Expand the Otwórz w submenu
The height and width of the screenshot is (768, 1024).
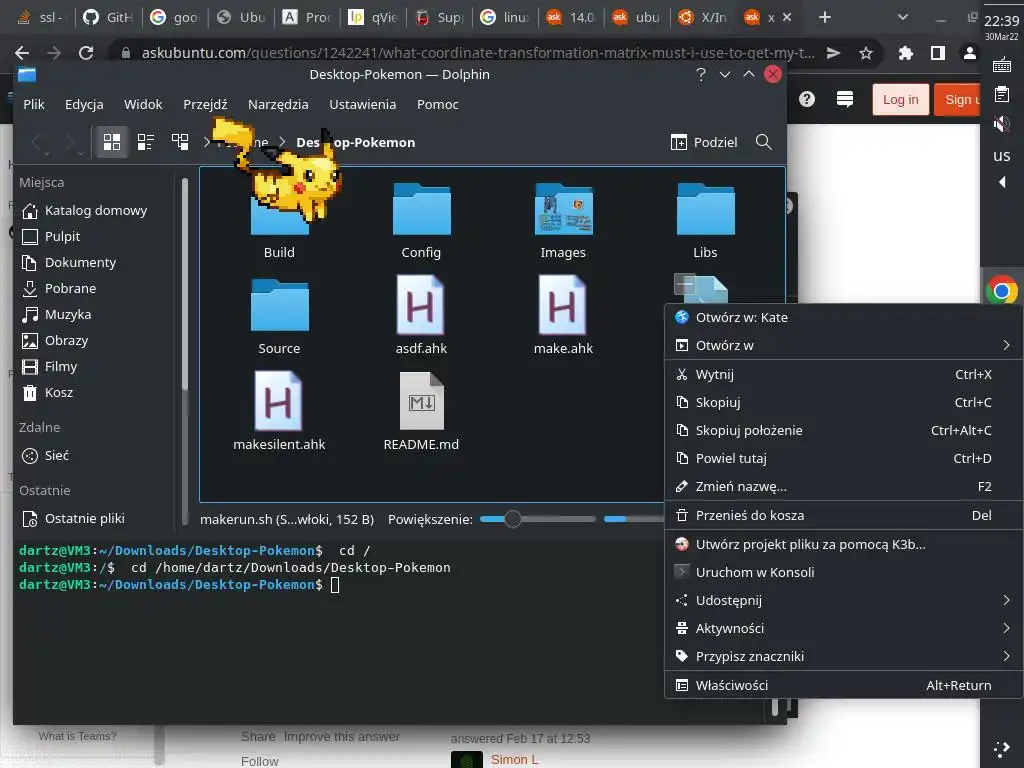point(844,345)
